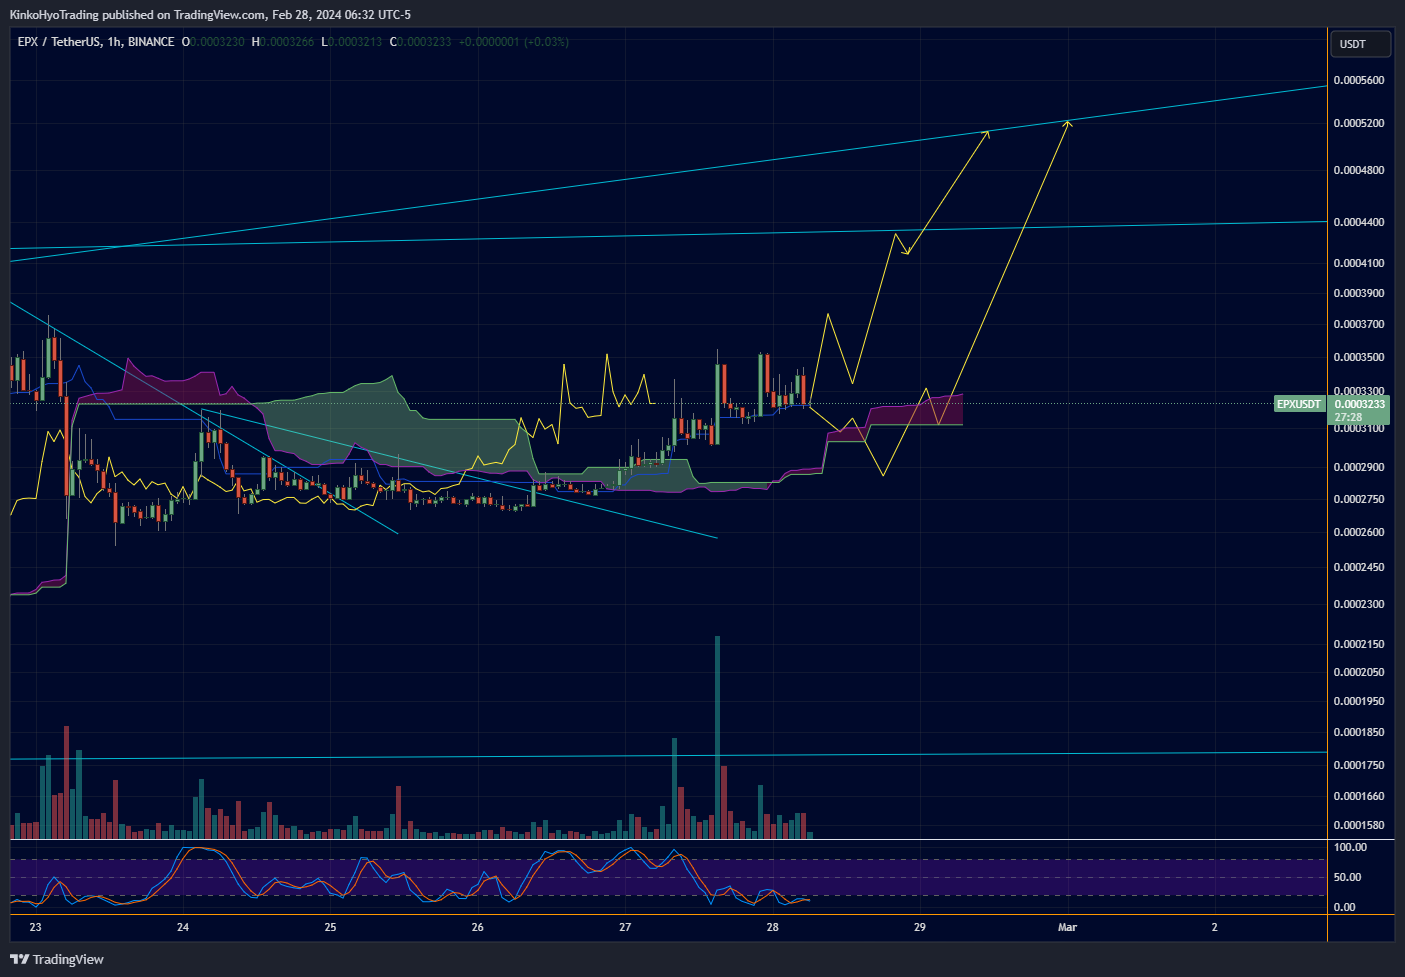1405x977 pixels.
Task: Click date 23 on the time axis
Action: coord(36,927)
